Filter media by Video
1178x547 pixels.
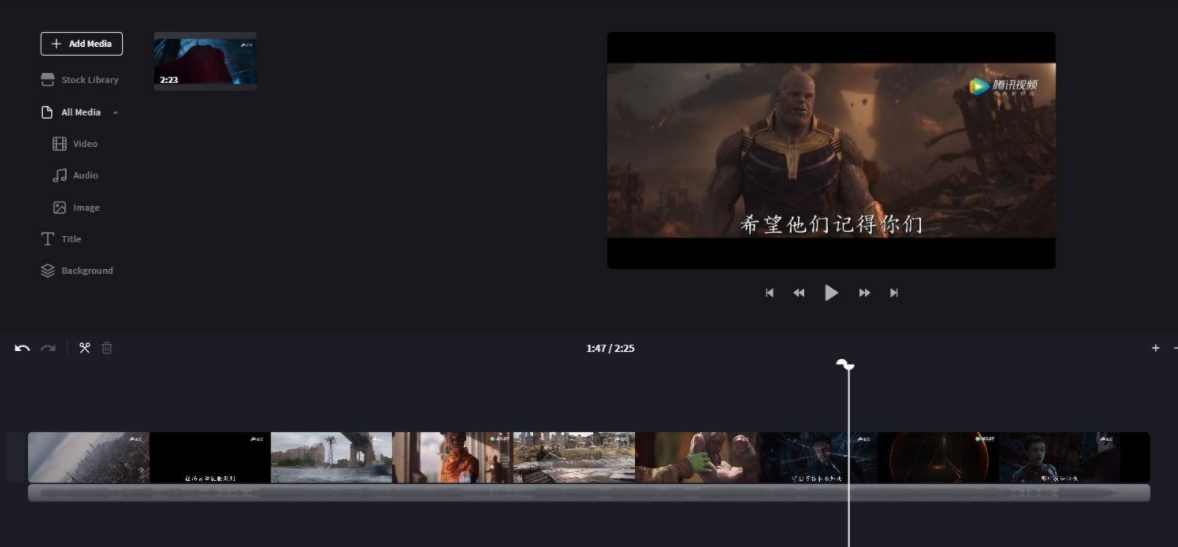pyautogui.click(x=75, y=144)
